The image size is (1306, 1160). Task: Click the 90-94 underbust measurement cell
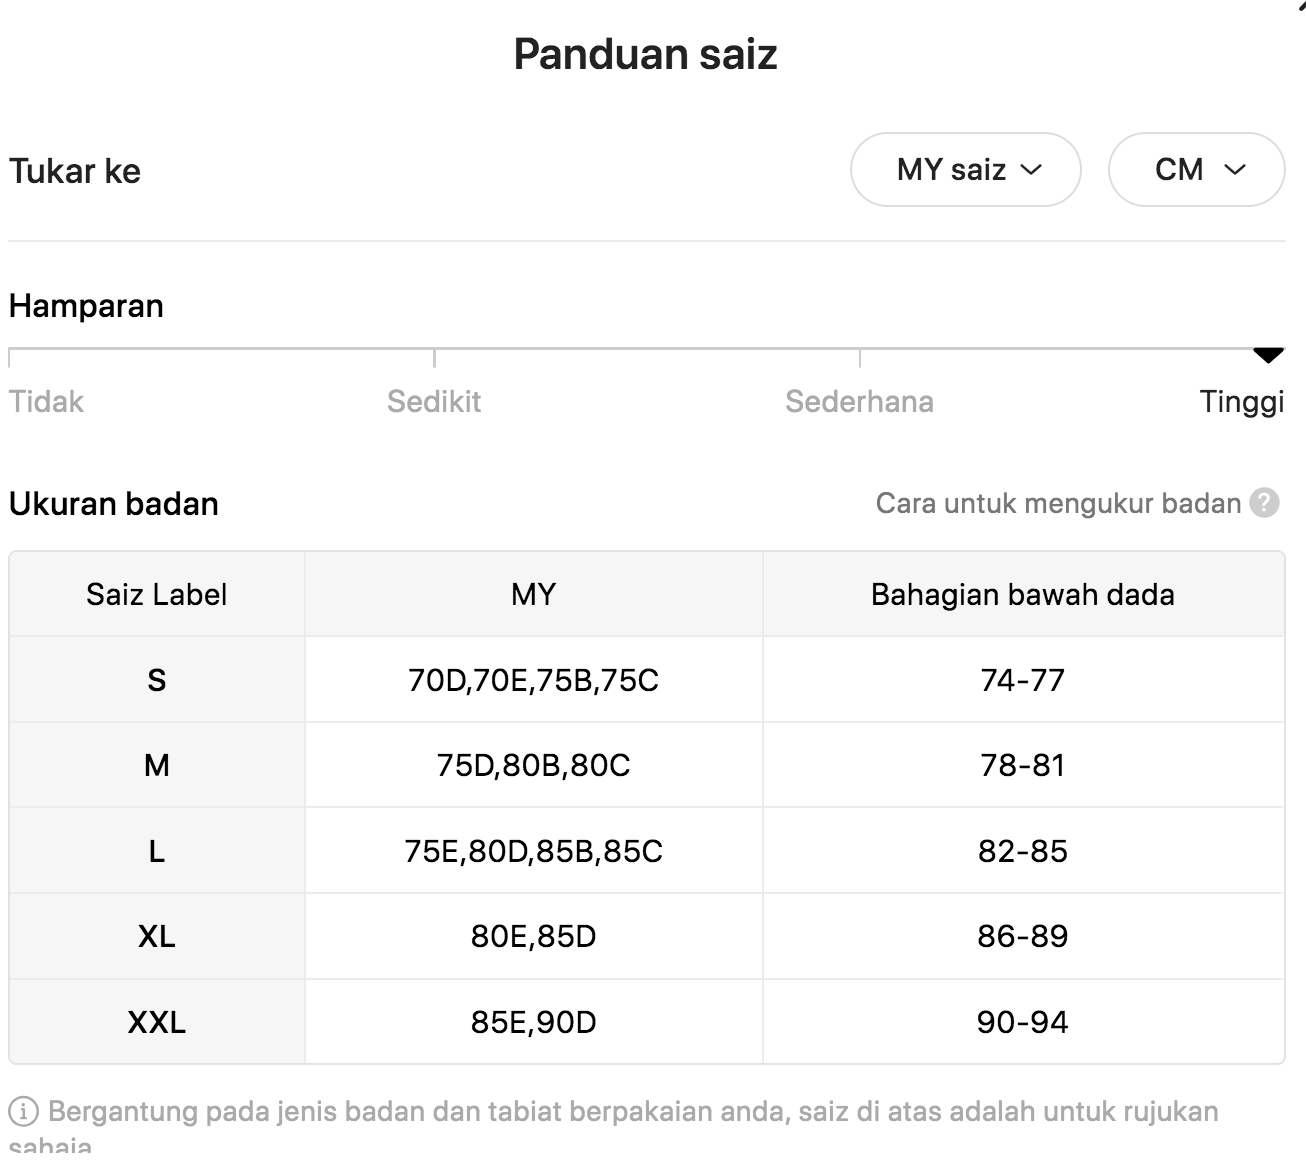point(1023,1022)
